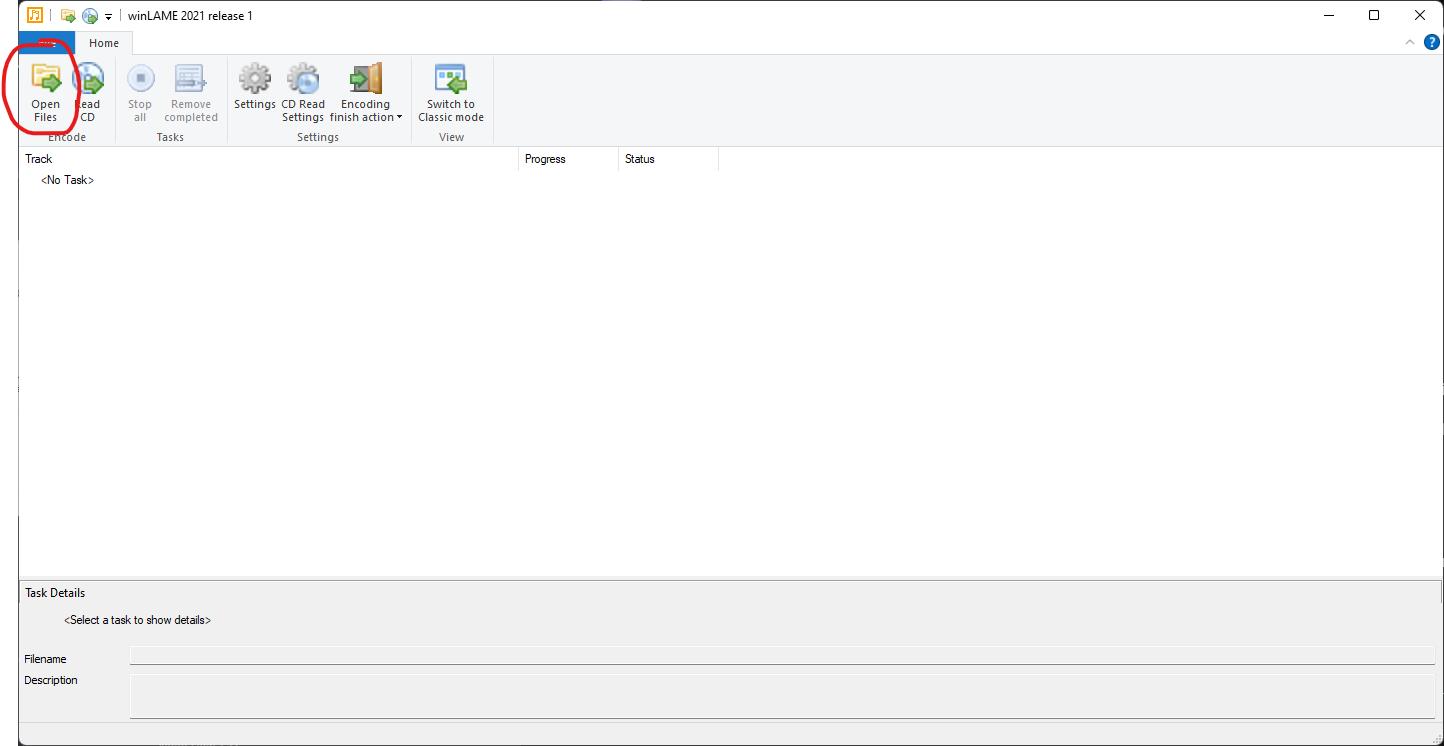This screenshot has width=1444, height=746.
Task: Expand the Encoding finish action dropdown
Action: 366,92
